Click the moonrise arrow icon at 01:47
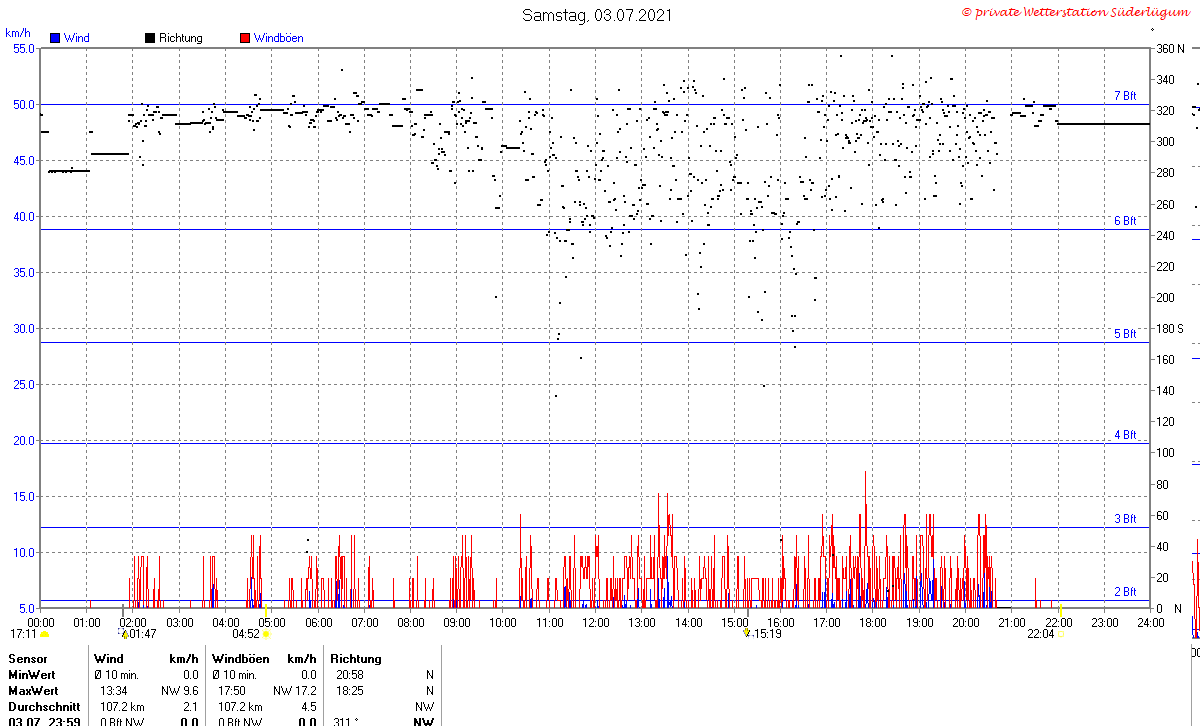The width and height of the screenshot is (1200, 726). (x=124, y=633)
